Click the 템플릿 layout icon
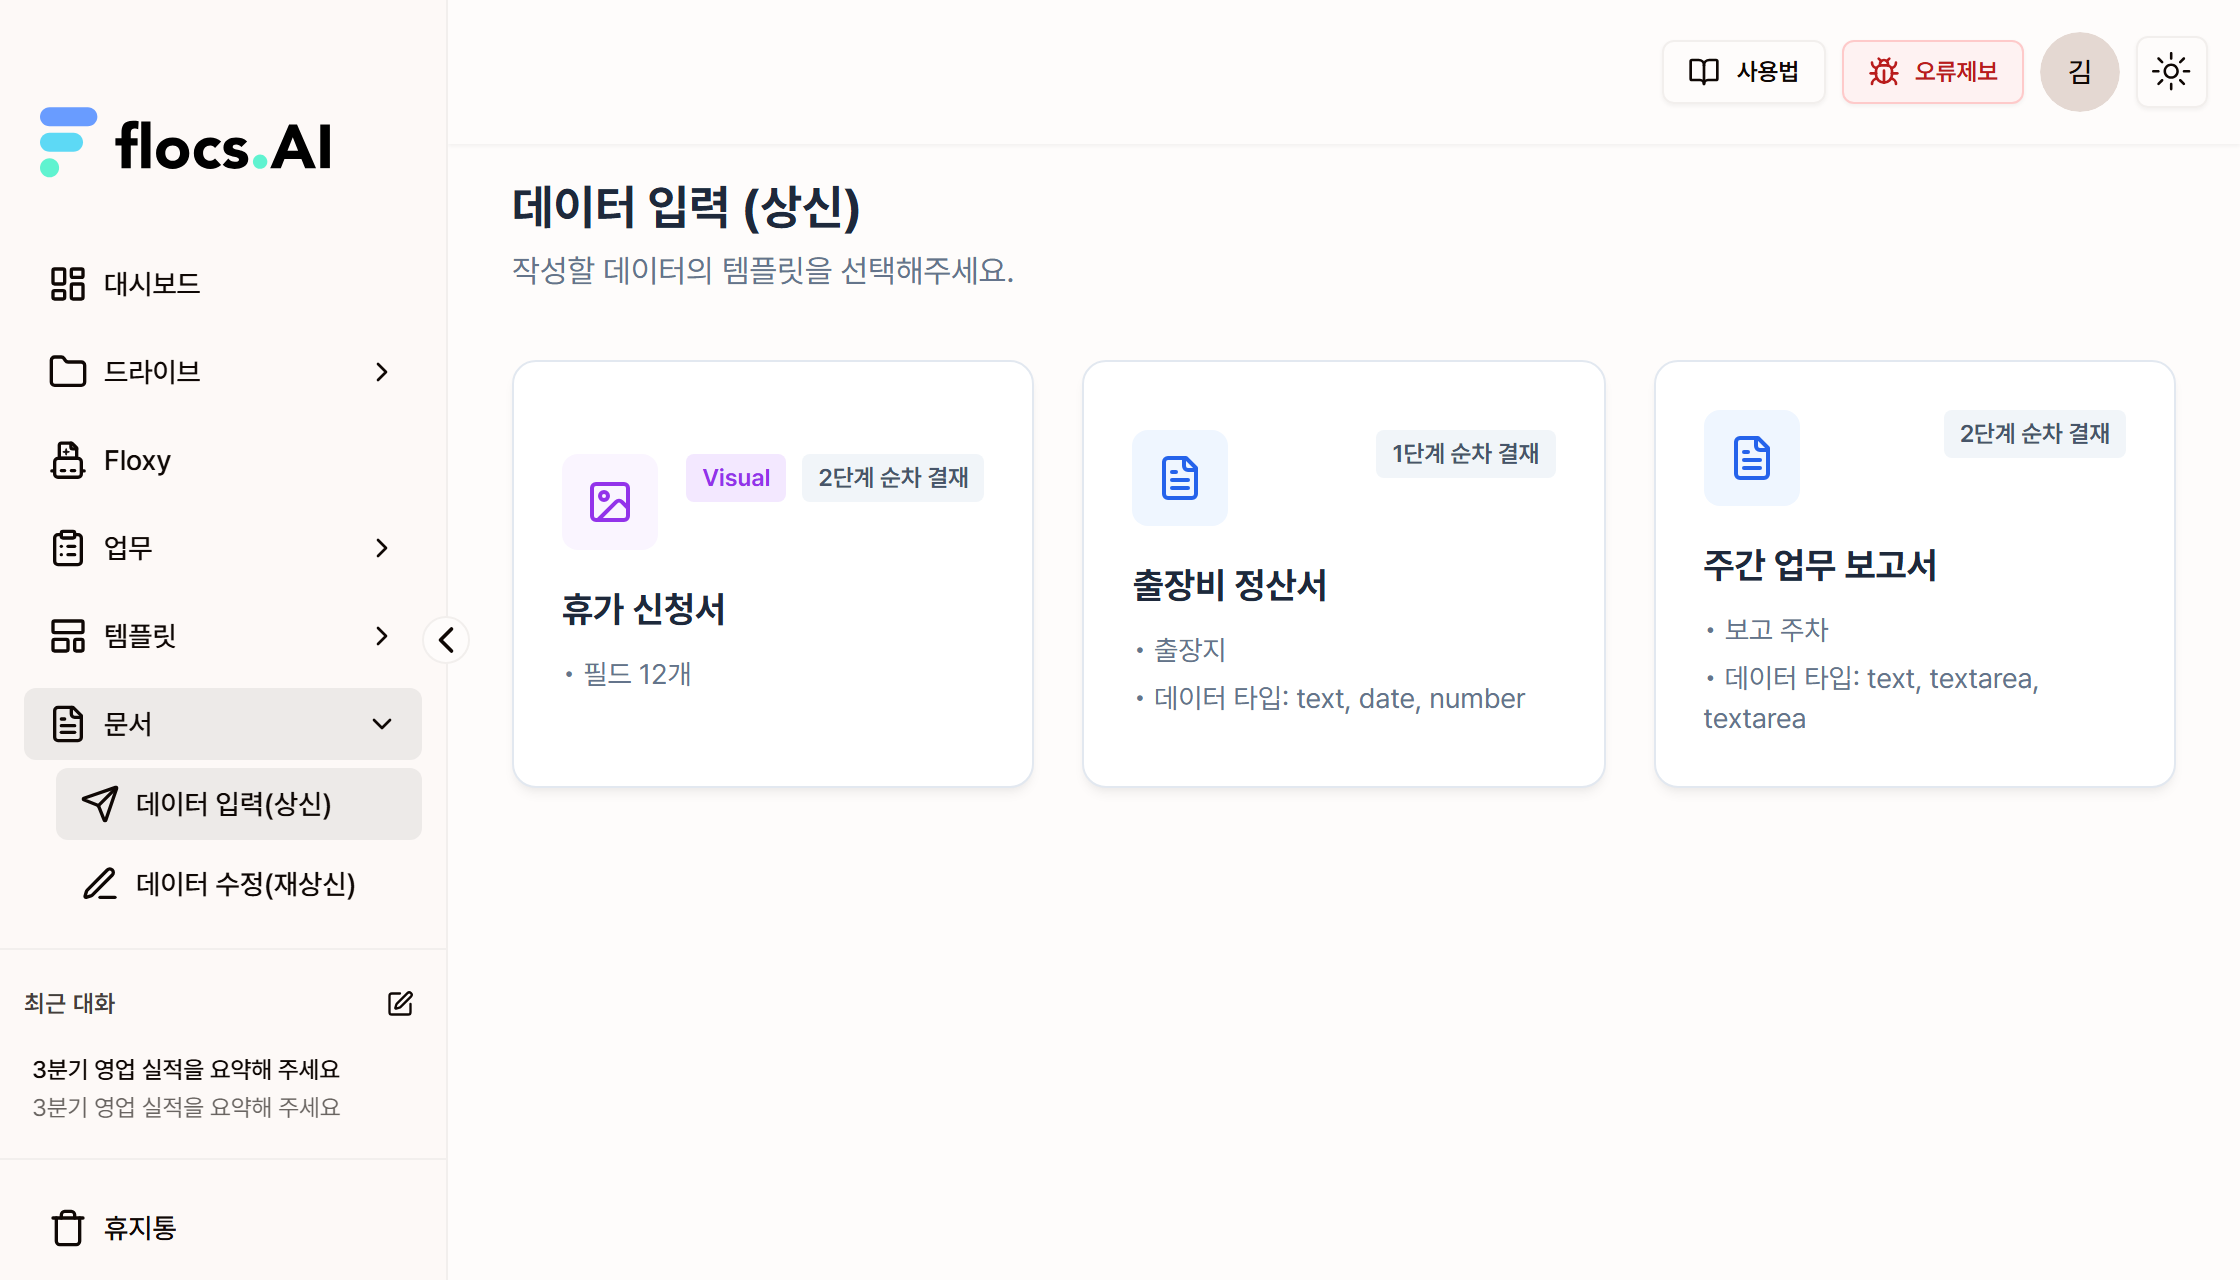The height and width of the screenshot is (1280, 2240). click(x=68, y=636)
